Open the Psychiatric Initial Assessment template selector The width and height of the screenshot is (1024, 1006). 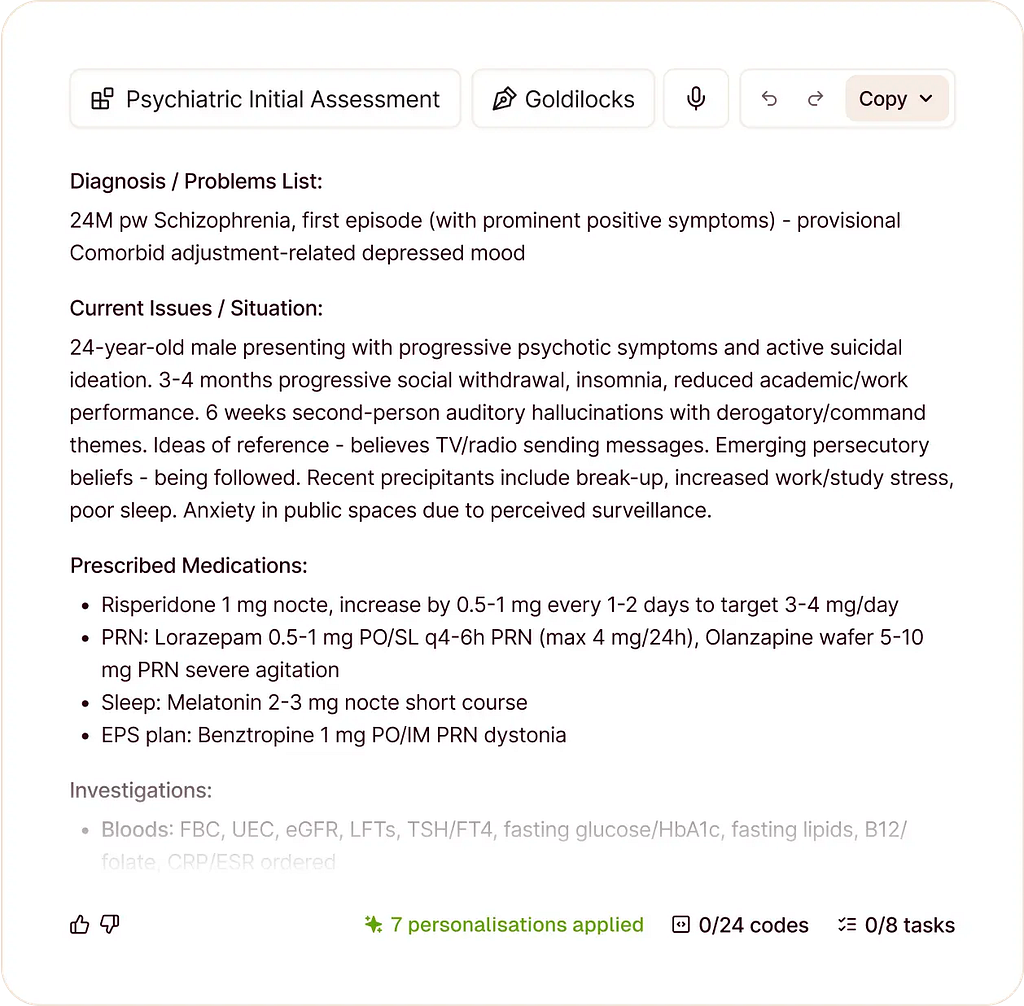pyautogui.click(x=265, y=98)
